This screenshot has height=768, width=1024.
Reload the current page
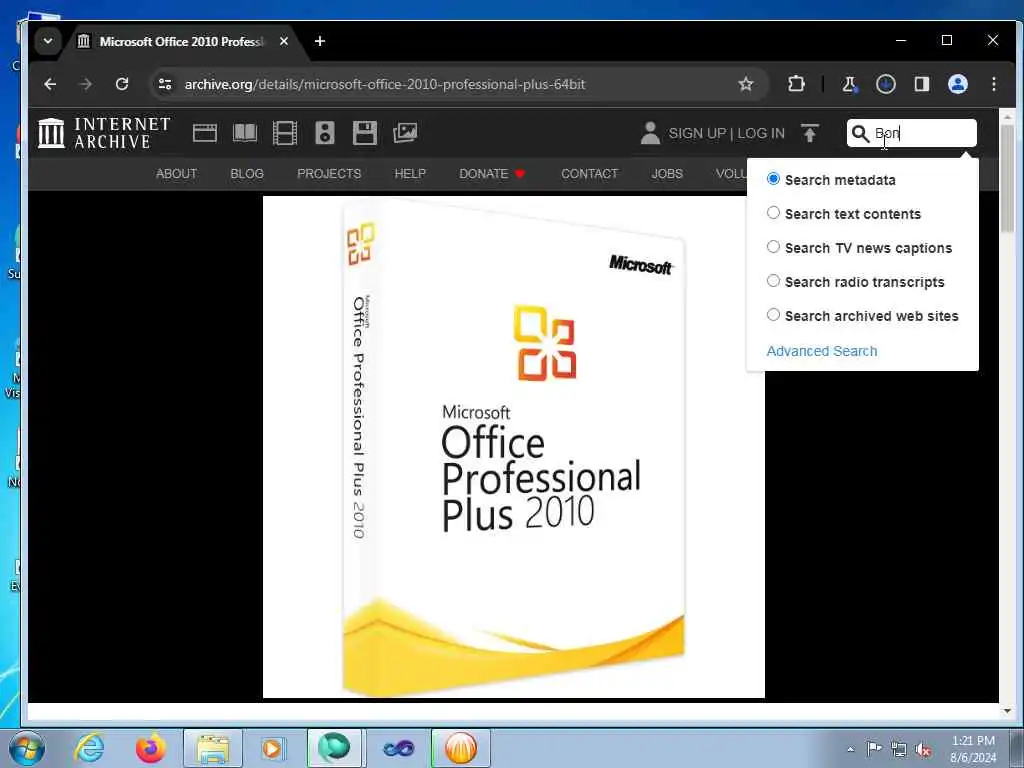tap(121, 84)
